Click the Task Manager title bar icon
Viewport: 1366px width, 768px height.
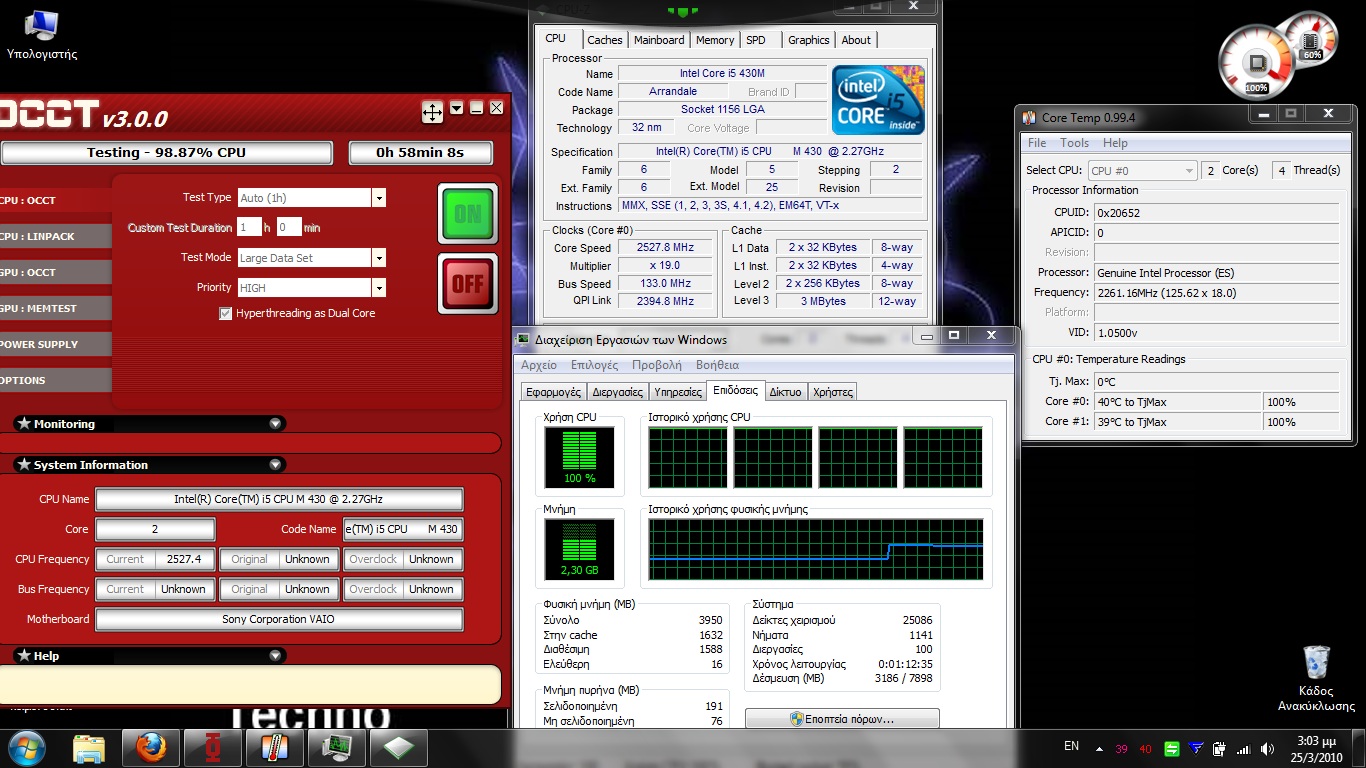[523, 340]
